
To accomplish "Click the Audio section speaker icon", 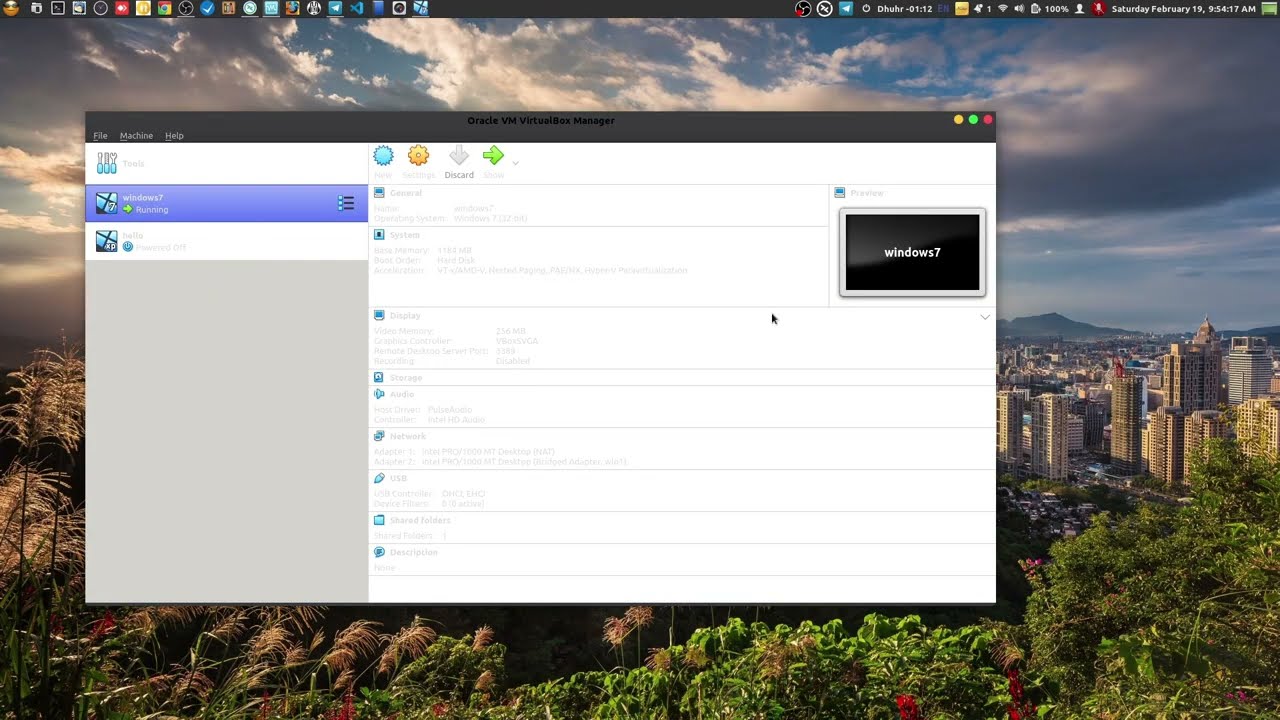I will tap(379, 394).
